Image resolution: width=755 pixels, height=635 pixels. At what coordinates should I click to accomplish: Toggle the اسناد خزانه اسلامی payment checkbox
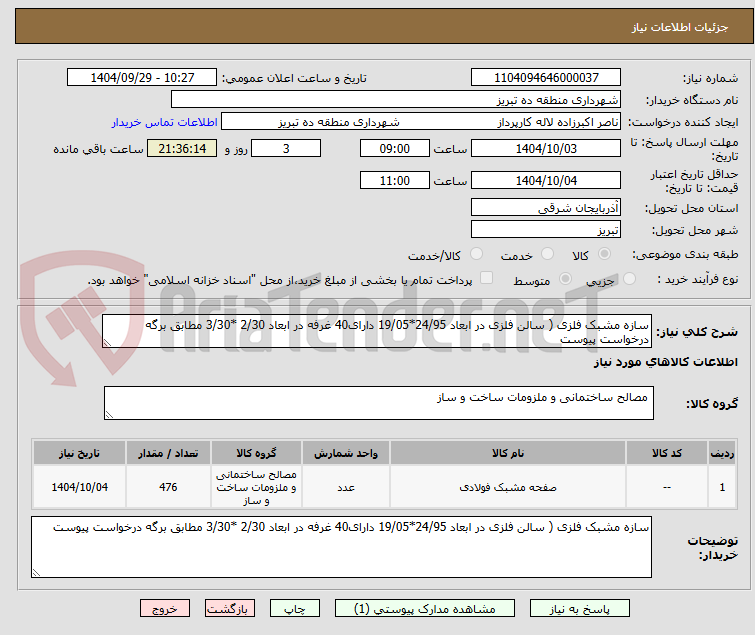click(x=487, y=277)
